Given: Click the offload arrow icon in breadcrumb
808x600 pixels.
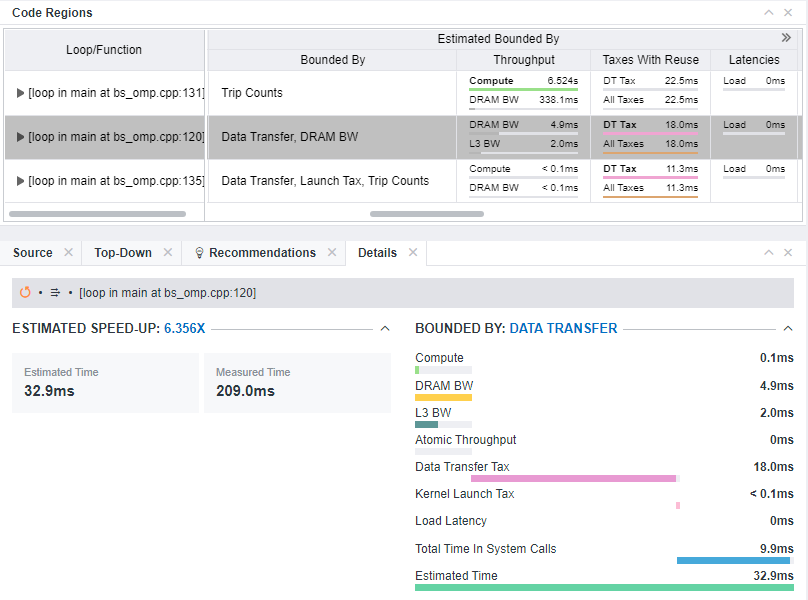Looking at the screenshot, I should 55,293.
